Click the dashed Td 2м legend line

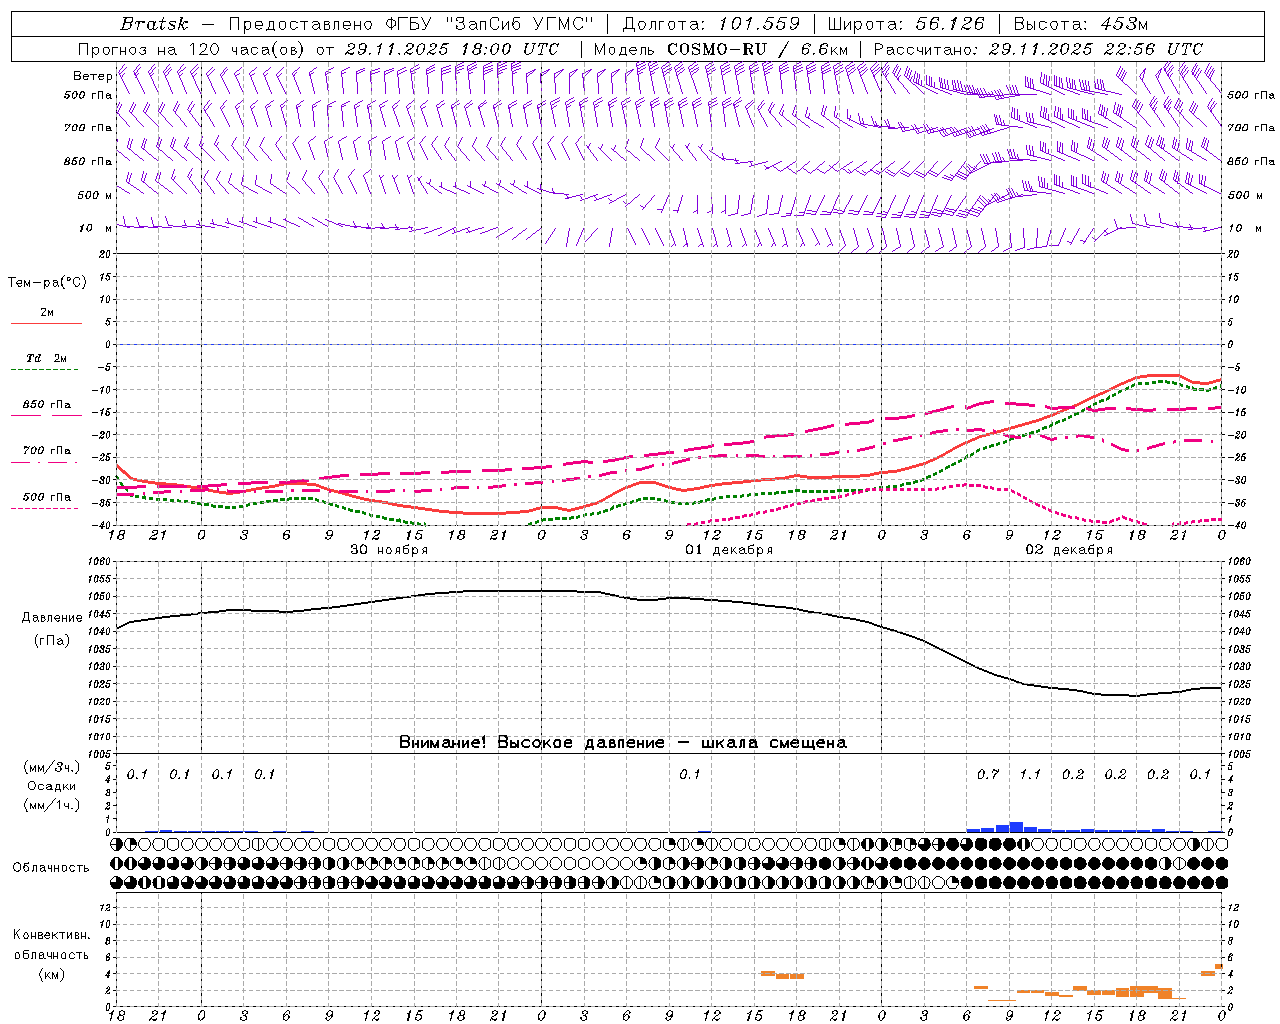46,370
